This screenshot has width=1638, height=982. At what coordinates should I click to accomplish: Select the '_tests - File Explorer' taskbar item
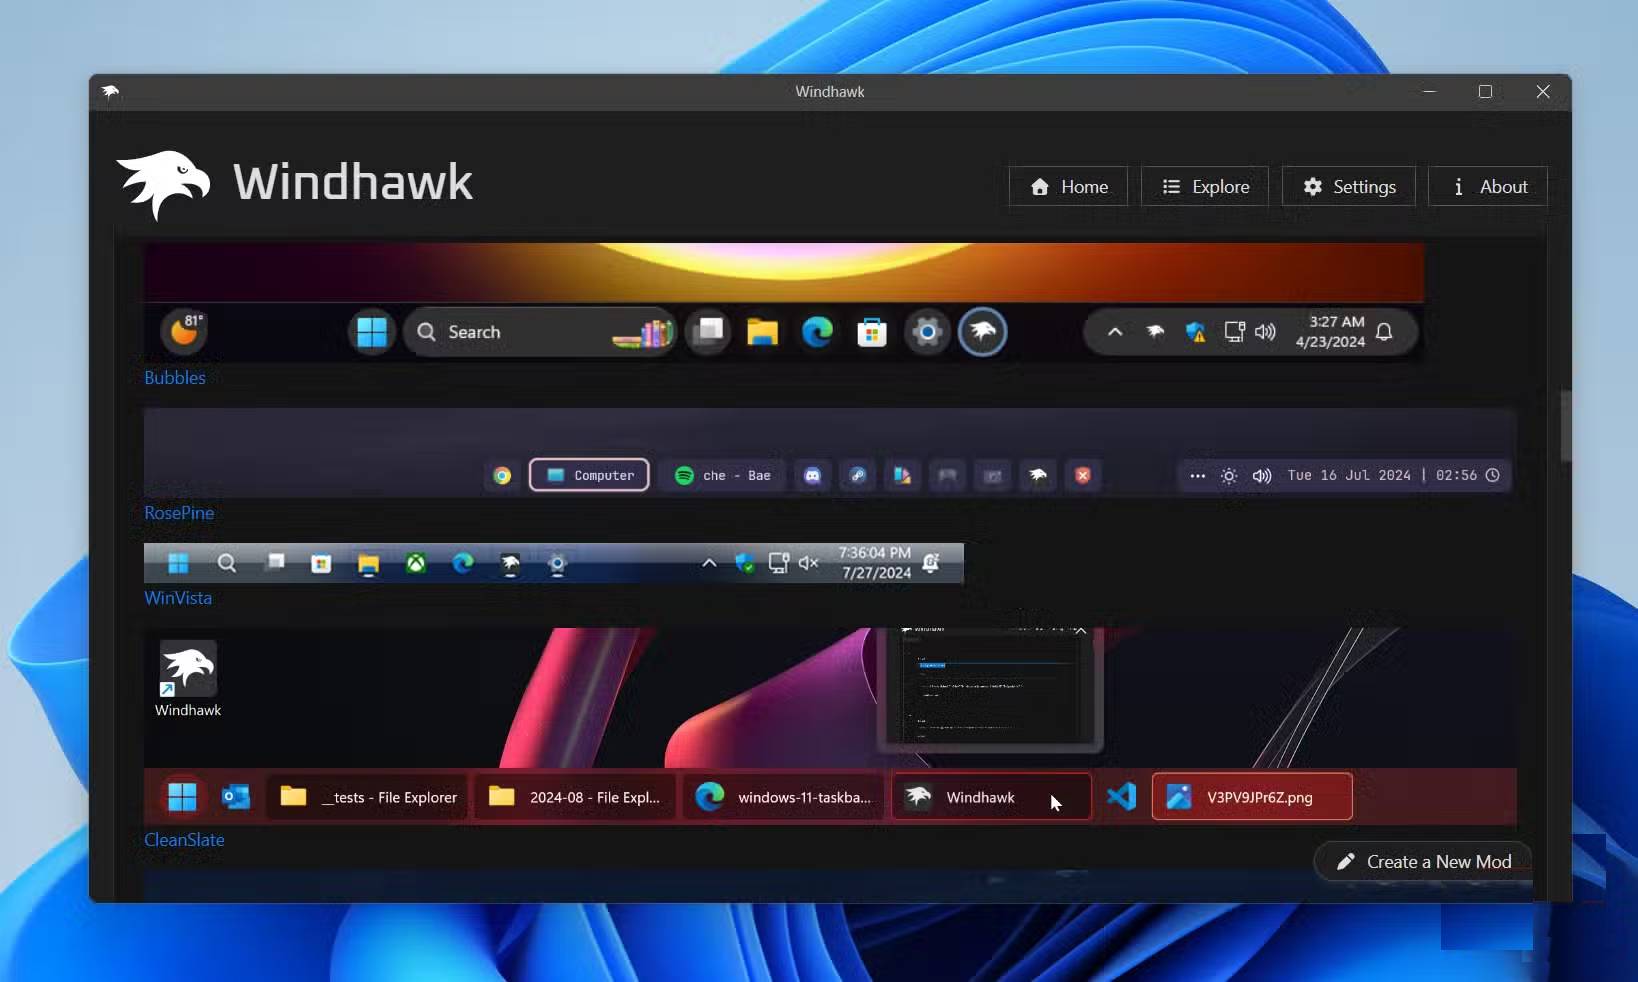coord(367,797)
